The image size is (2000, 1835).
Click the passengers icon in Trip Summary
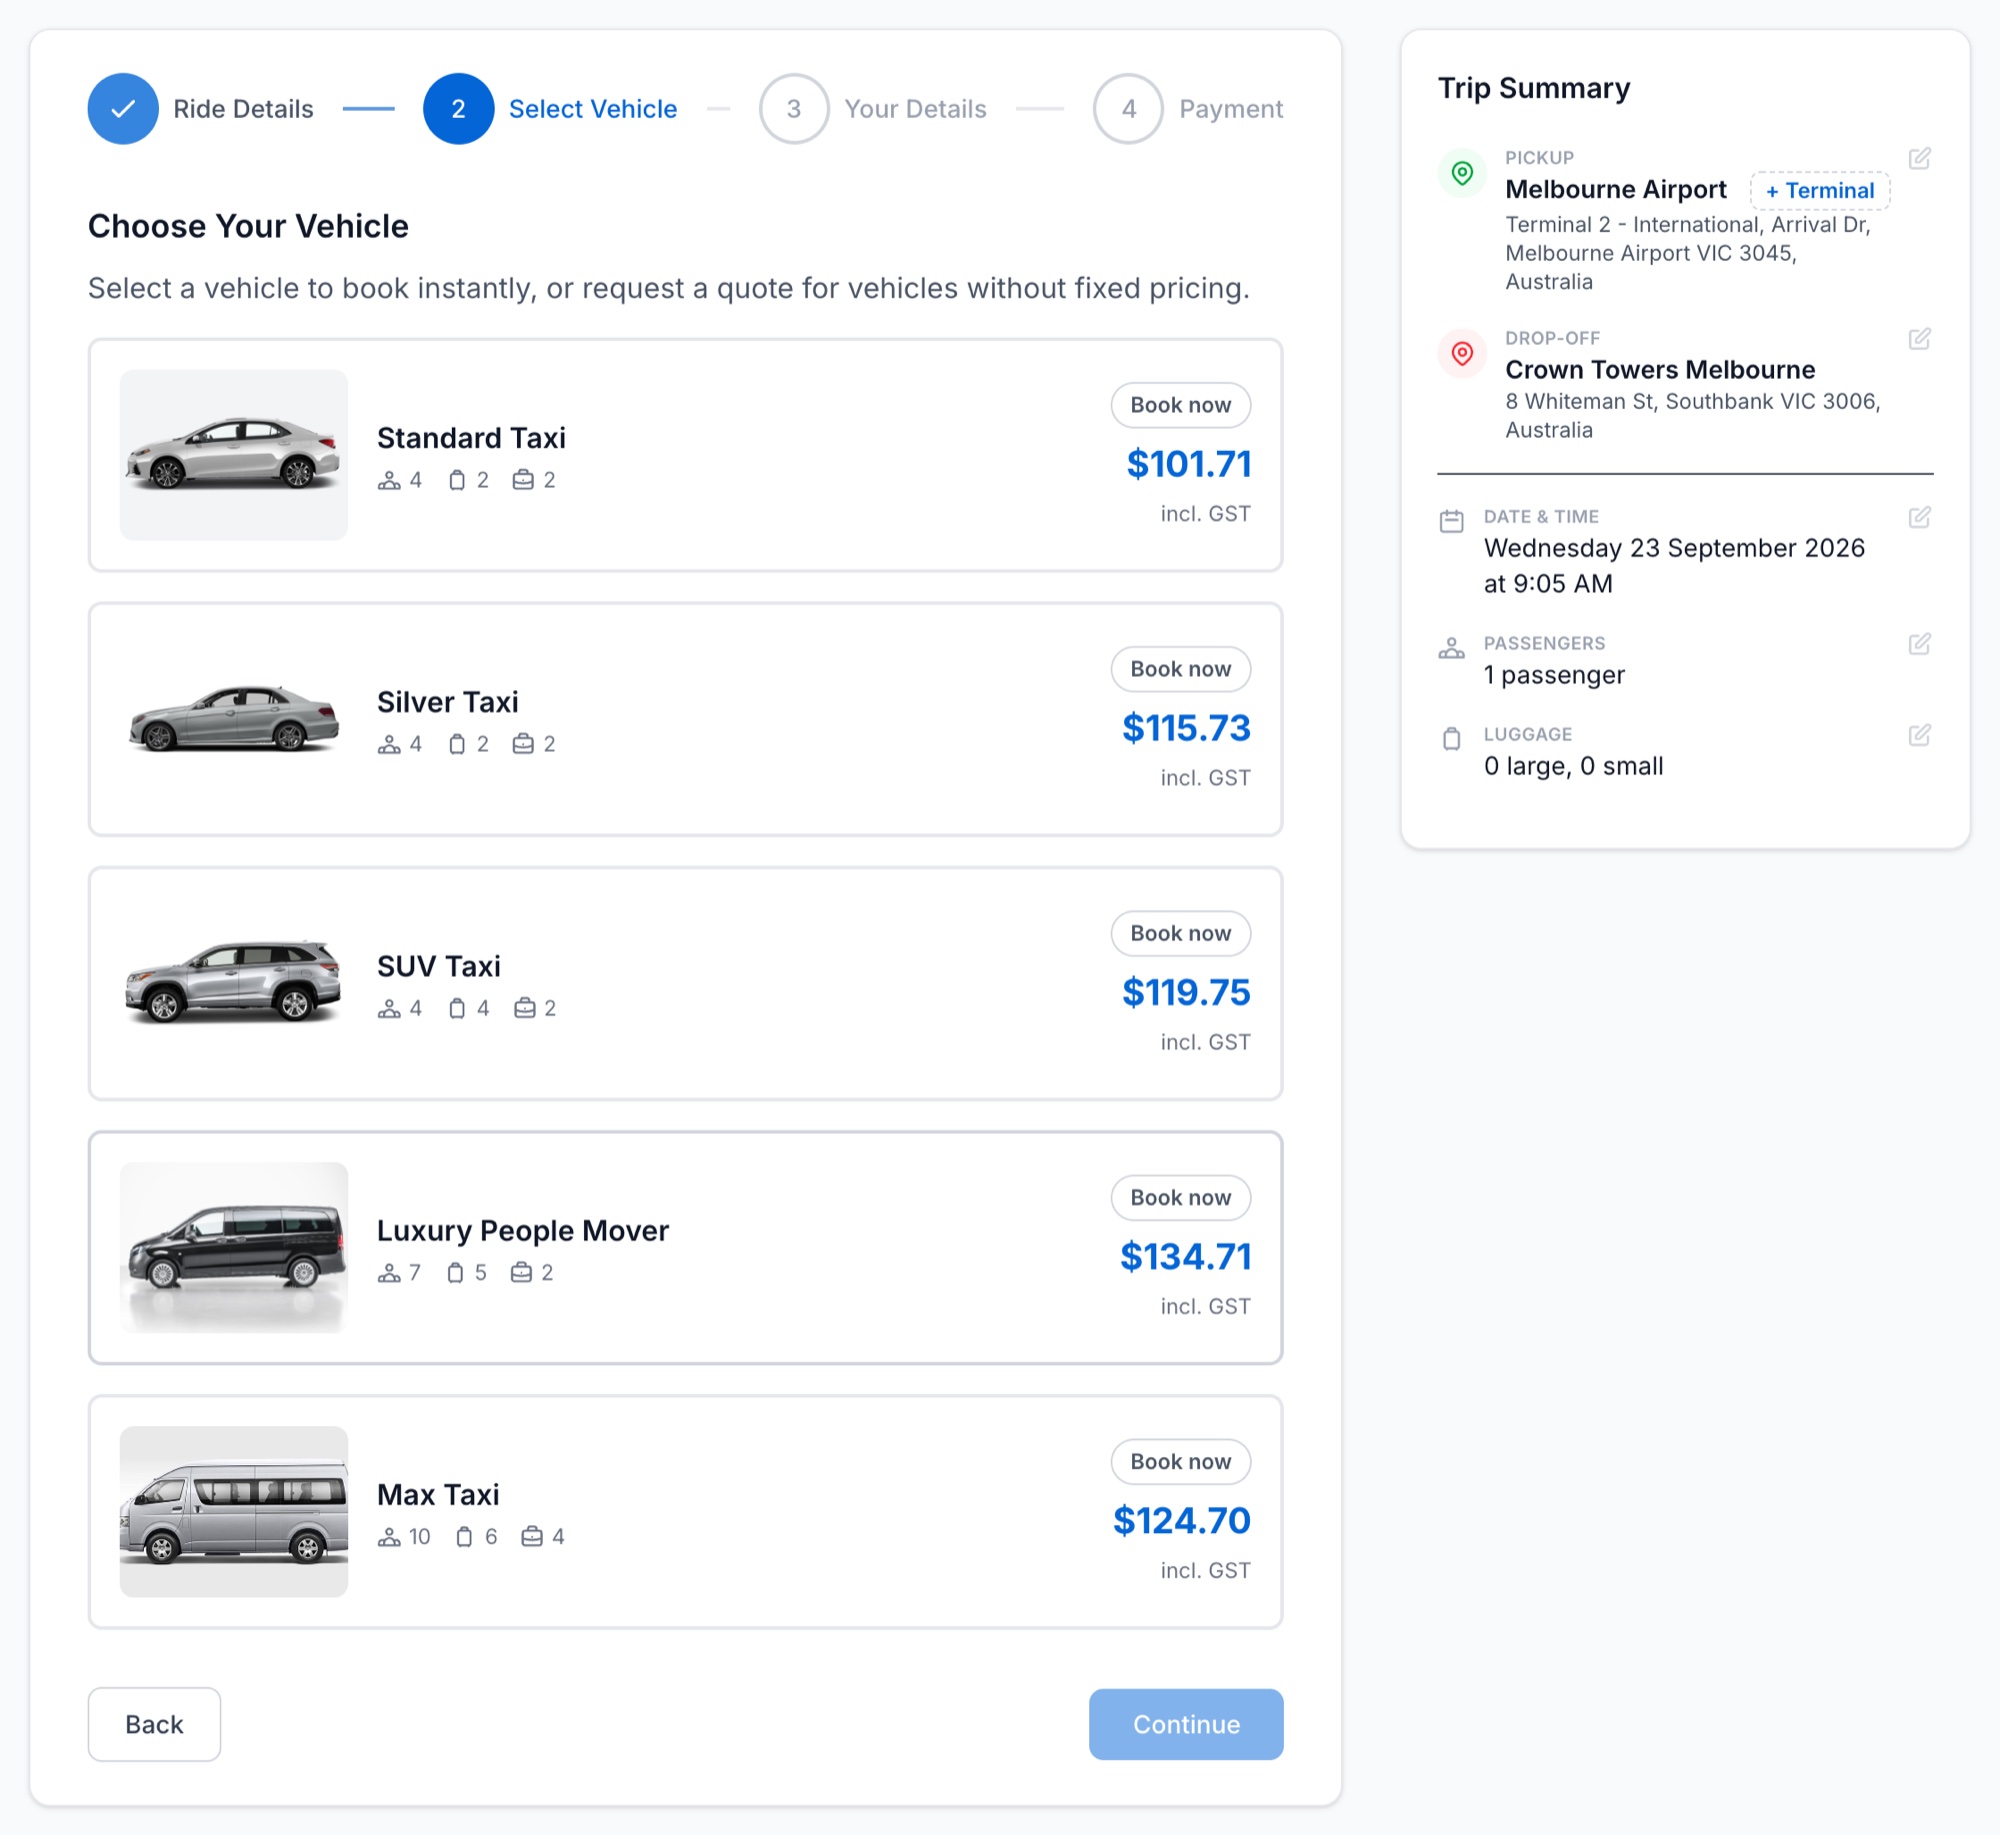pos(1451,648)
